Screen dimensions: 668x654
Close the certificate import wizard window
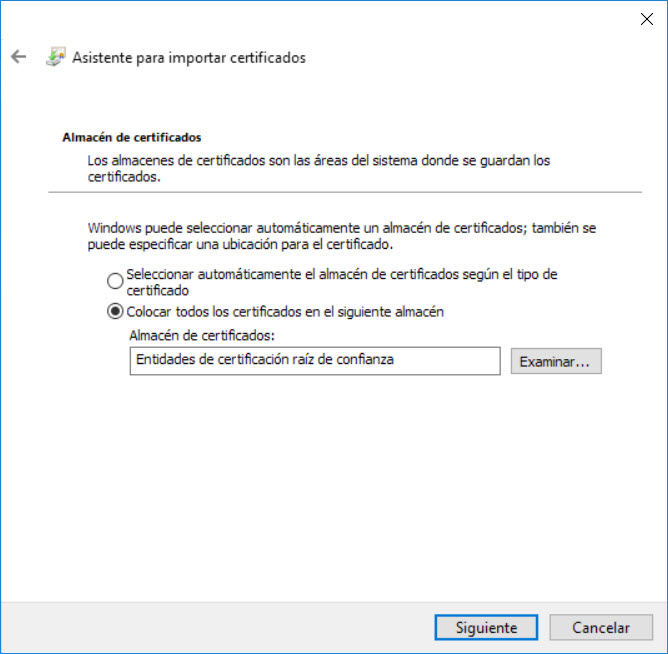(646, 18)
